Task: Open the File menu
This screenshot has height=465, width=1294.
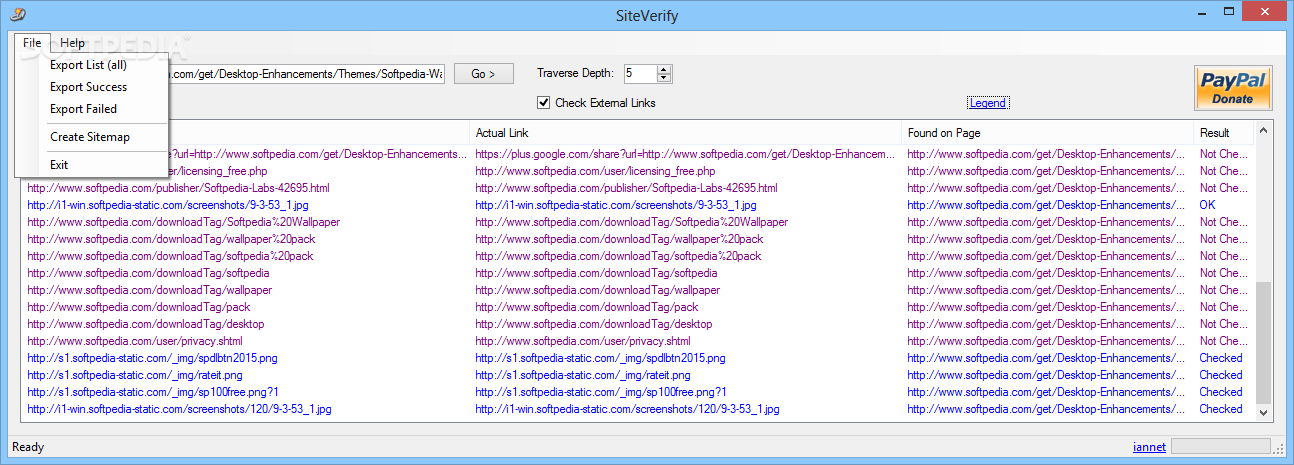Action: coord(32,43)
